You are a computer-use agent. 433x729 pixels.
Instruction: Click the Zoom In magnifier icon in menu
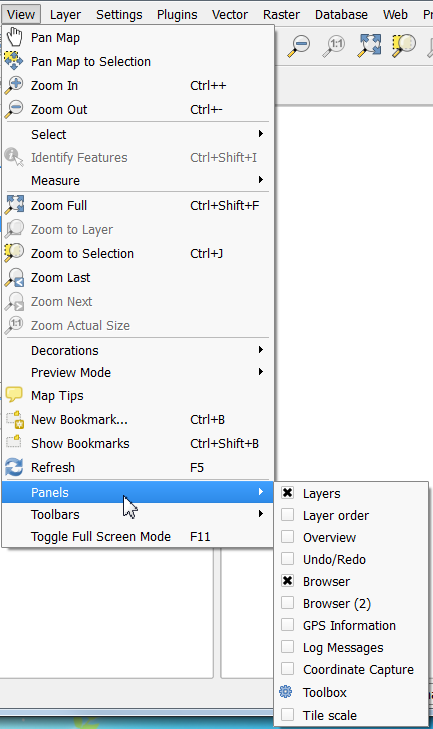(x=14, y=86)
